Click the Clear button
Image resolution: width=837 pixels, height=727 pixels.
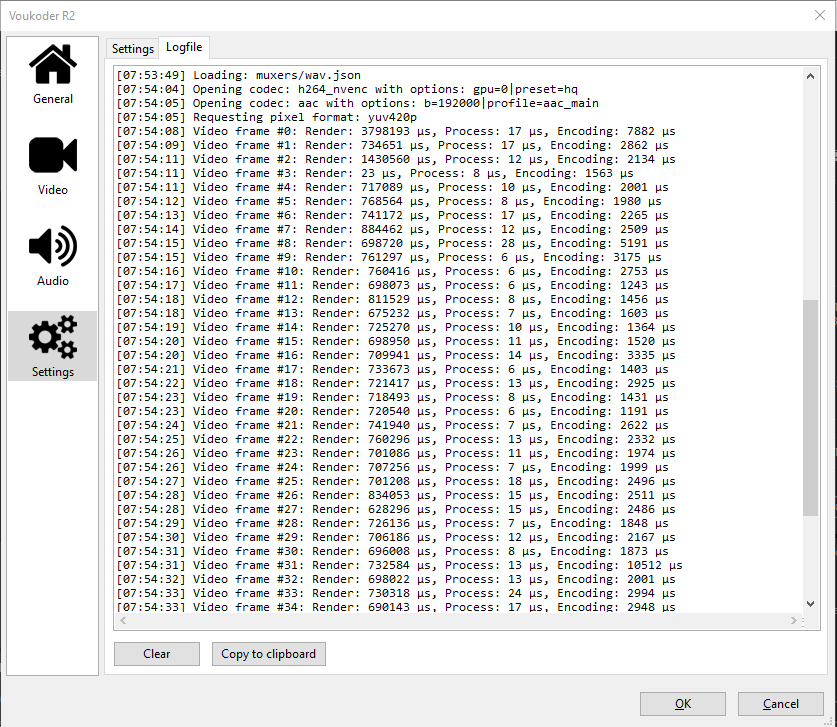pyautogui.click(x=157, y=654)
